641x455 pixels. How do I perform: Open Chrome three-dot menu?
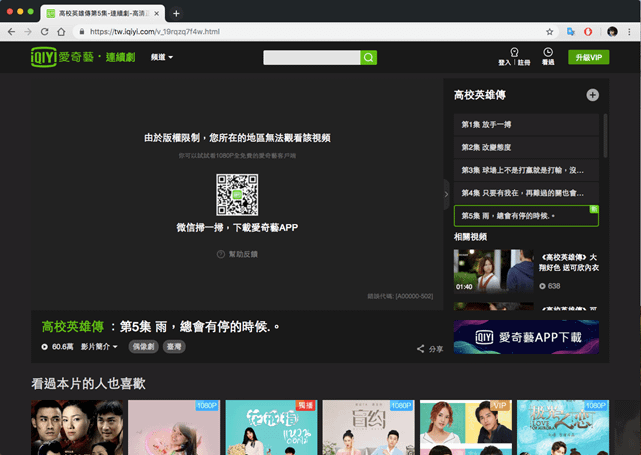629,32
